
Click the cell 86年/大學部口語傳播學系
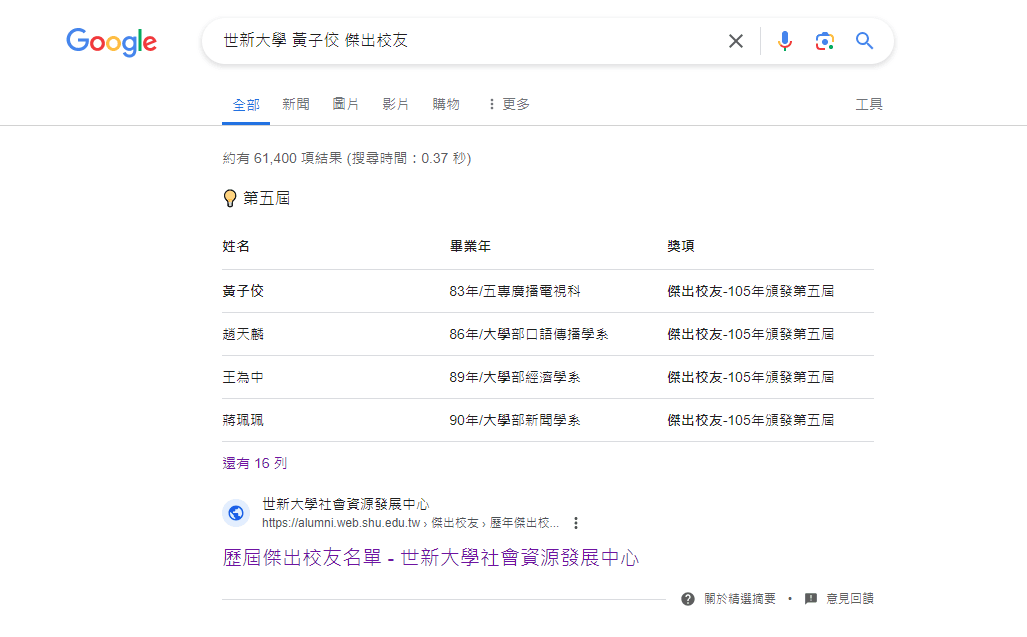[x=529, y=335]
